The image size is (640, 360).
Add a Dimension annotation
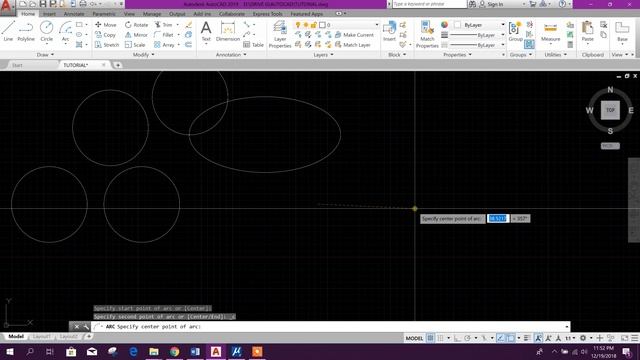tap(228, 31)
